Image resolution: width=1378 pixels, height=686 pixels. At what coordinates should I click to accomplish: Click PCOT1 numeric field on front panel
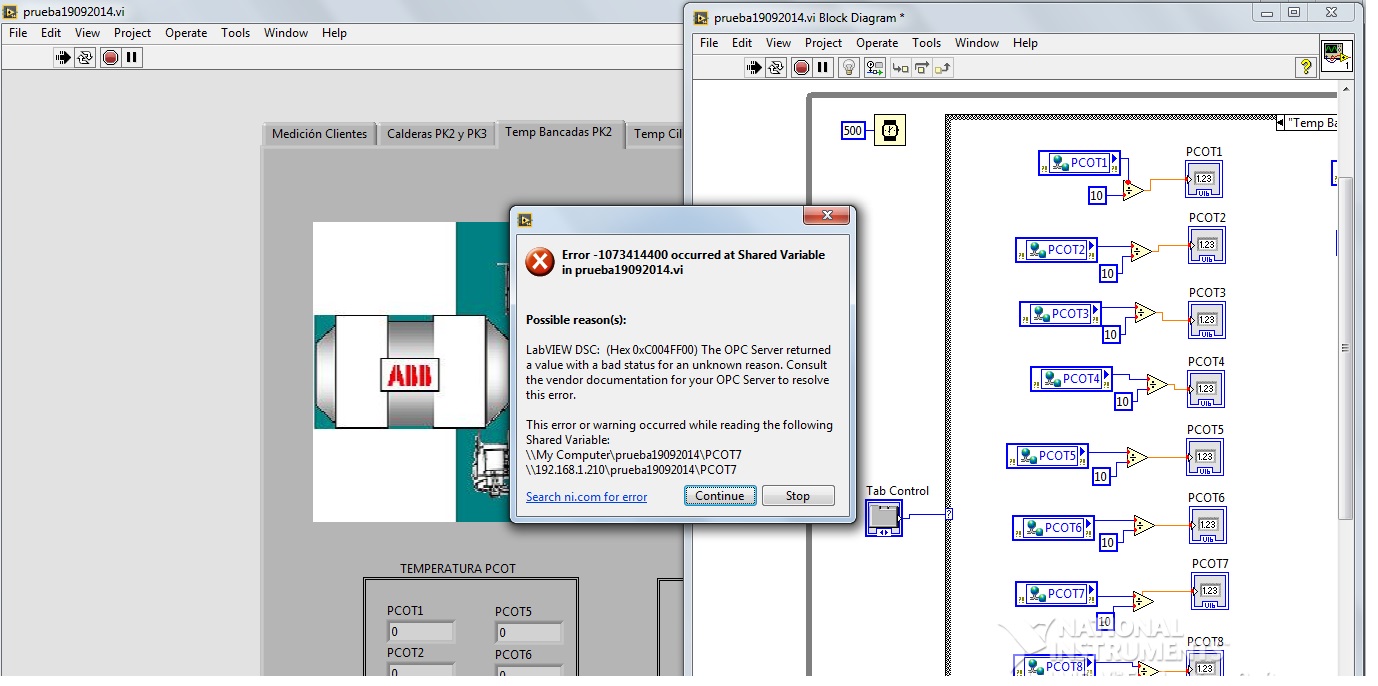(421, 632)
